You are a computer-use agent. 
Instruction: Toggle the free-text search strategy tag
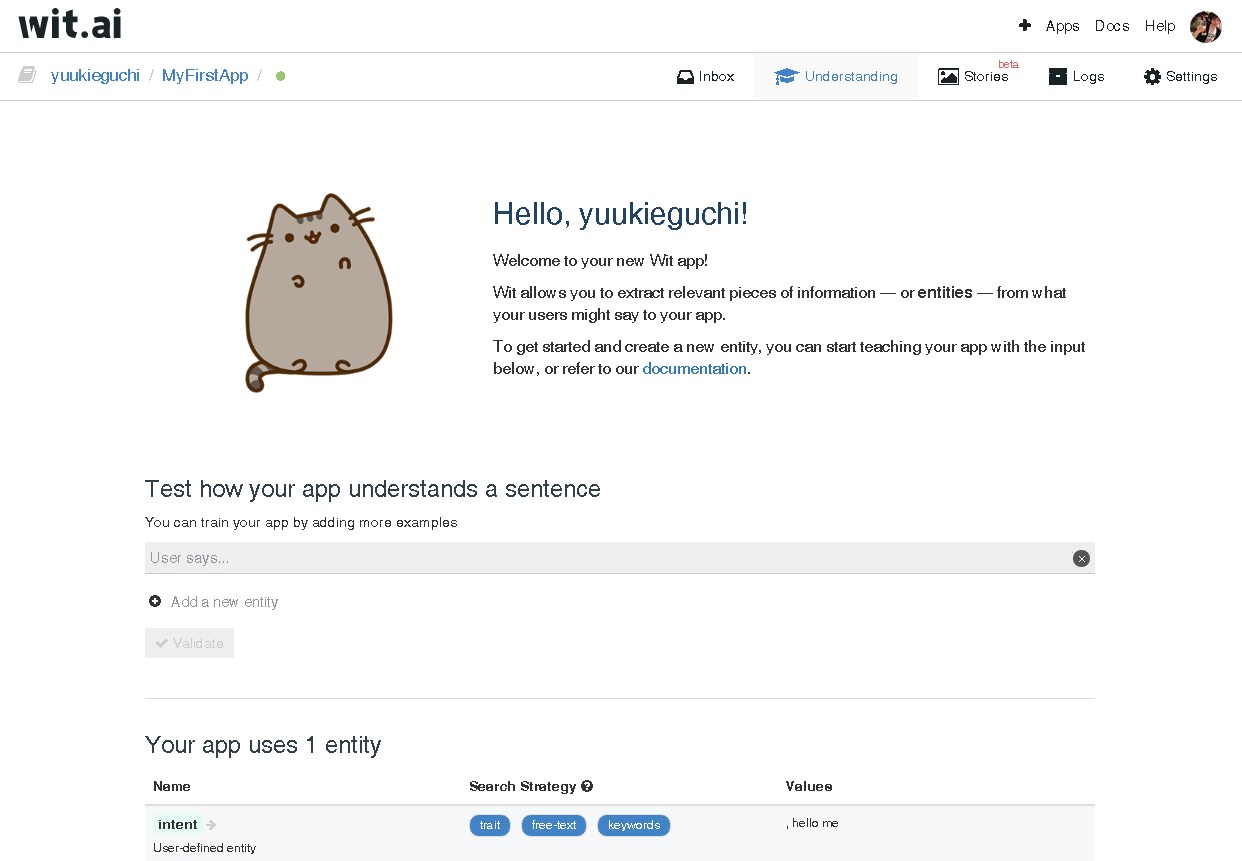(x=554, y=825)
